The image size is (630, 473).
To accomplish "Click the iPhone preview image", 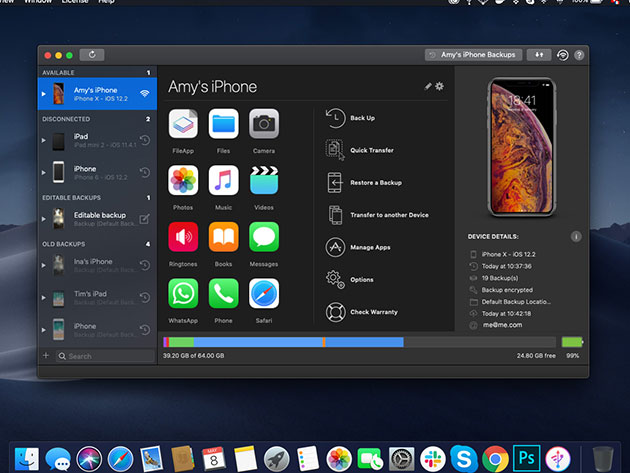I will (522, 147).
